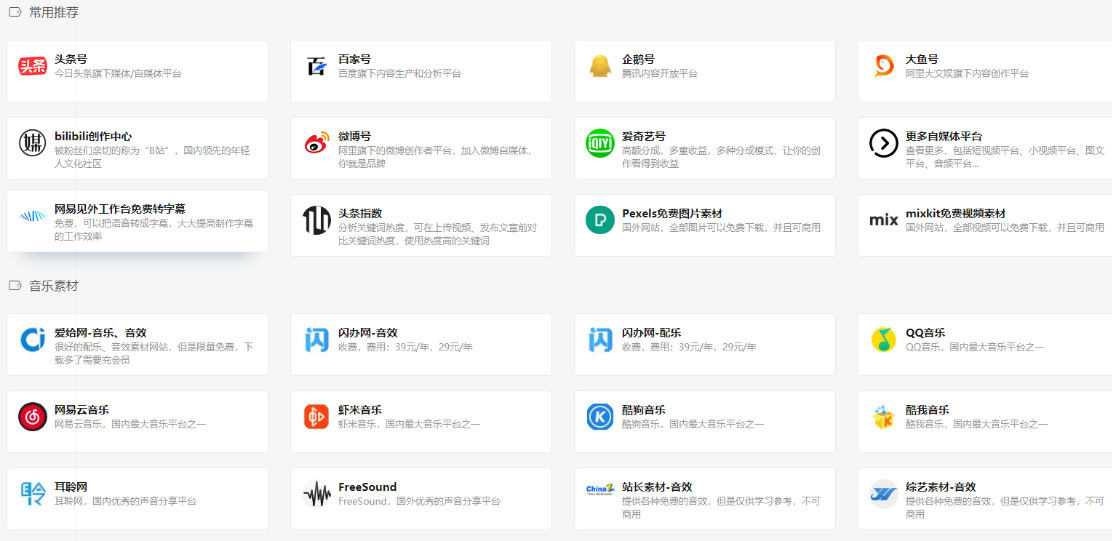Open 闪办网-配乐 title link
Screen dimensions: 1112x541
tap(651, 333)
